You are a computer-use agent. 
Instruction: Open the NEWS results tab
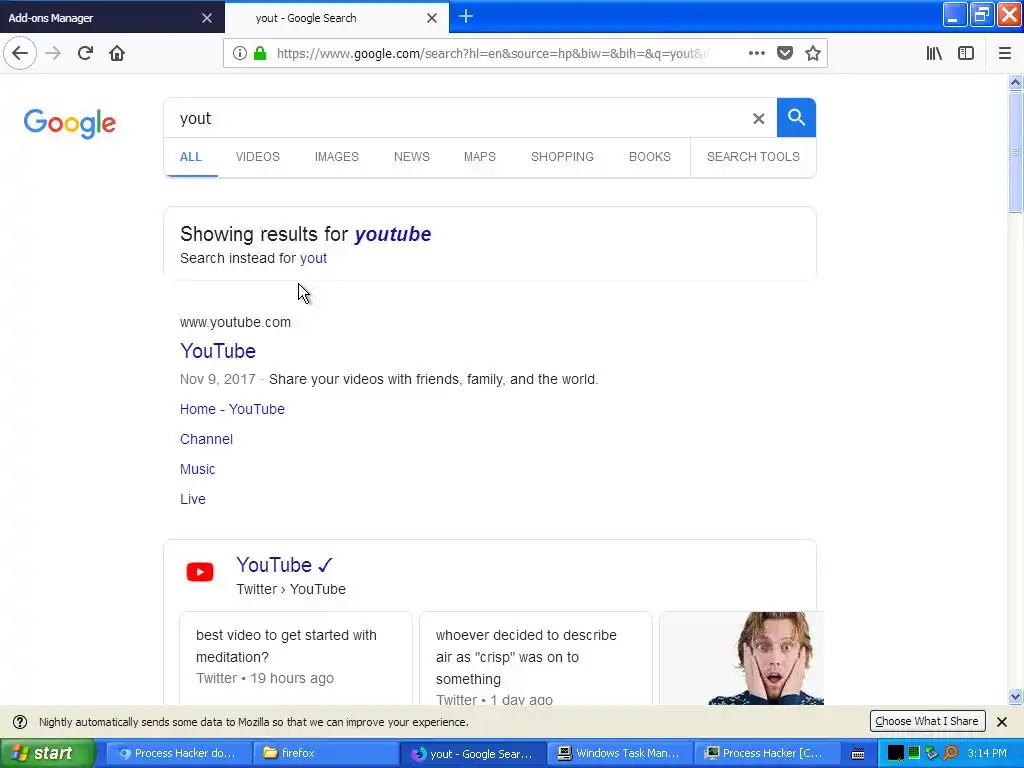coord(411,157)
